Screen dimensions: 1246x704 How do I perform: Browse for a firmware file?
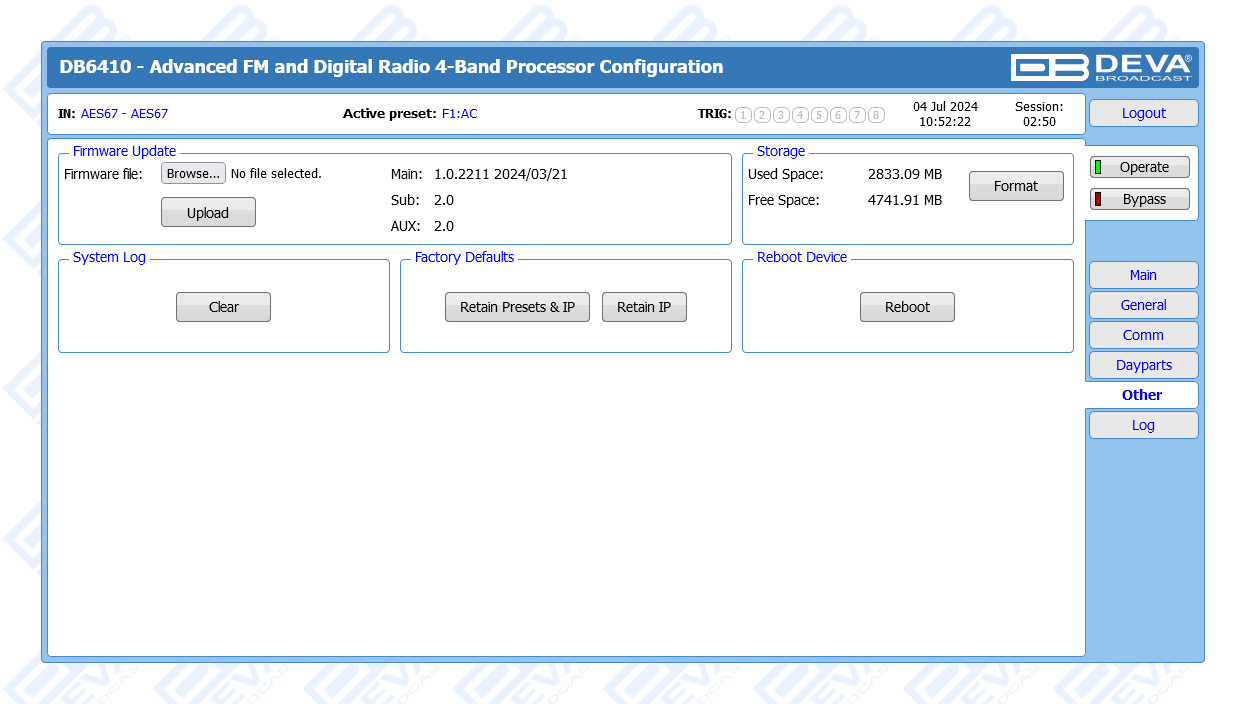193,174
